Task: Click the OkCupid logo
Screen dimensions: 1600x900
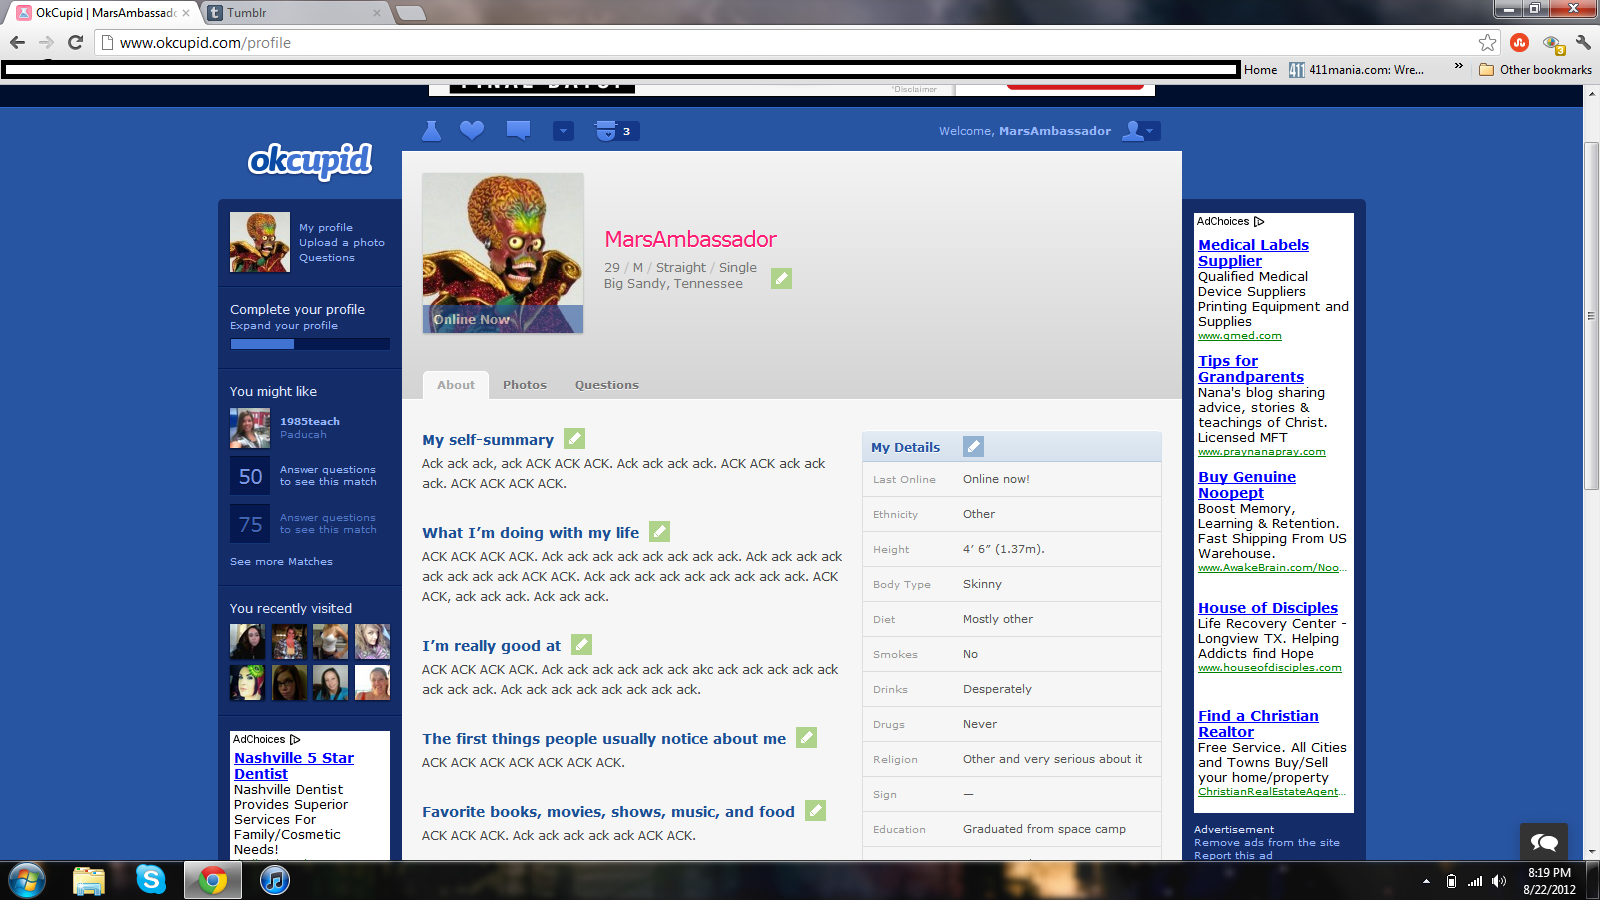Action: pos(310,160)
